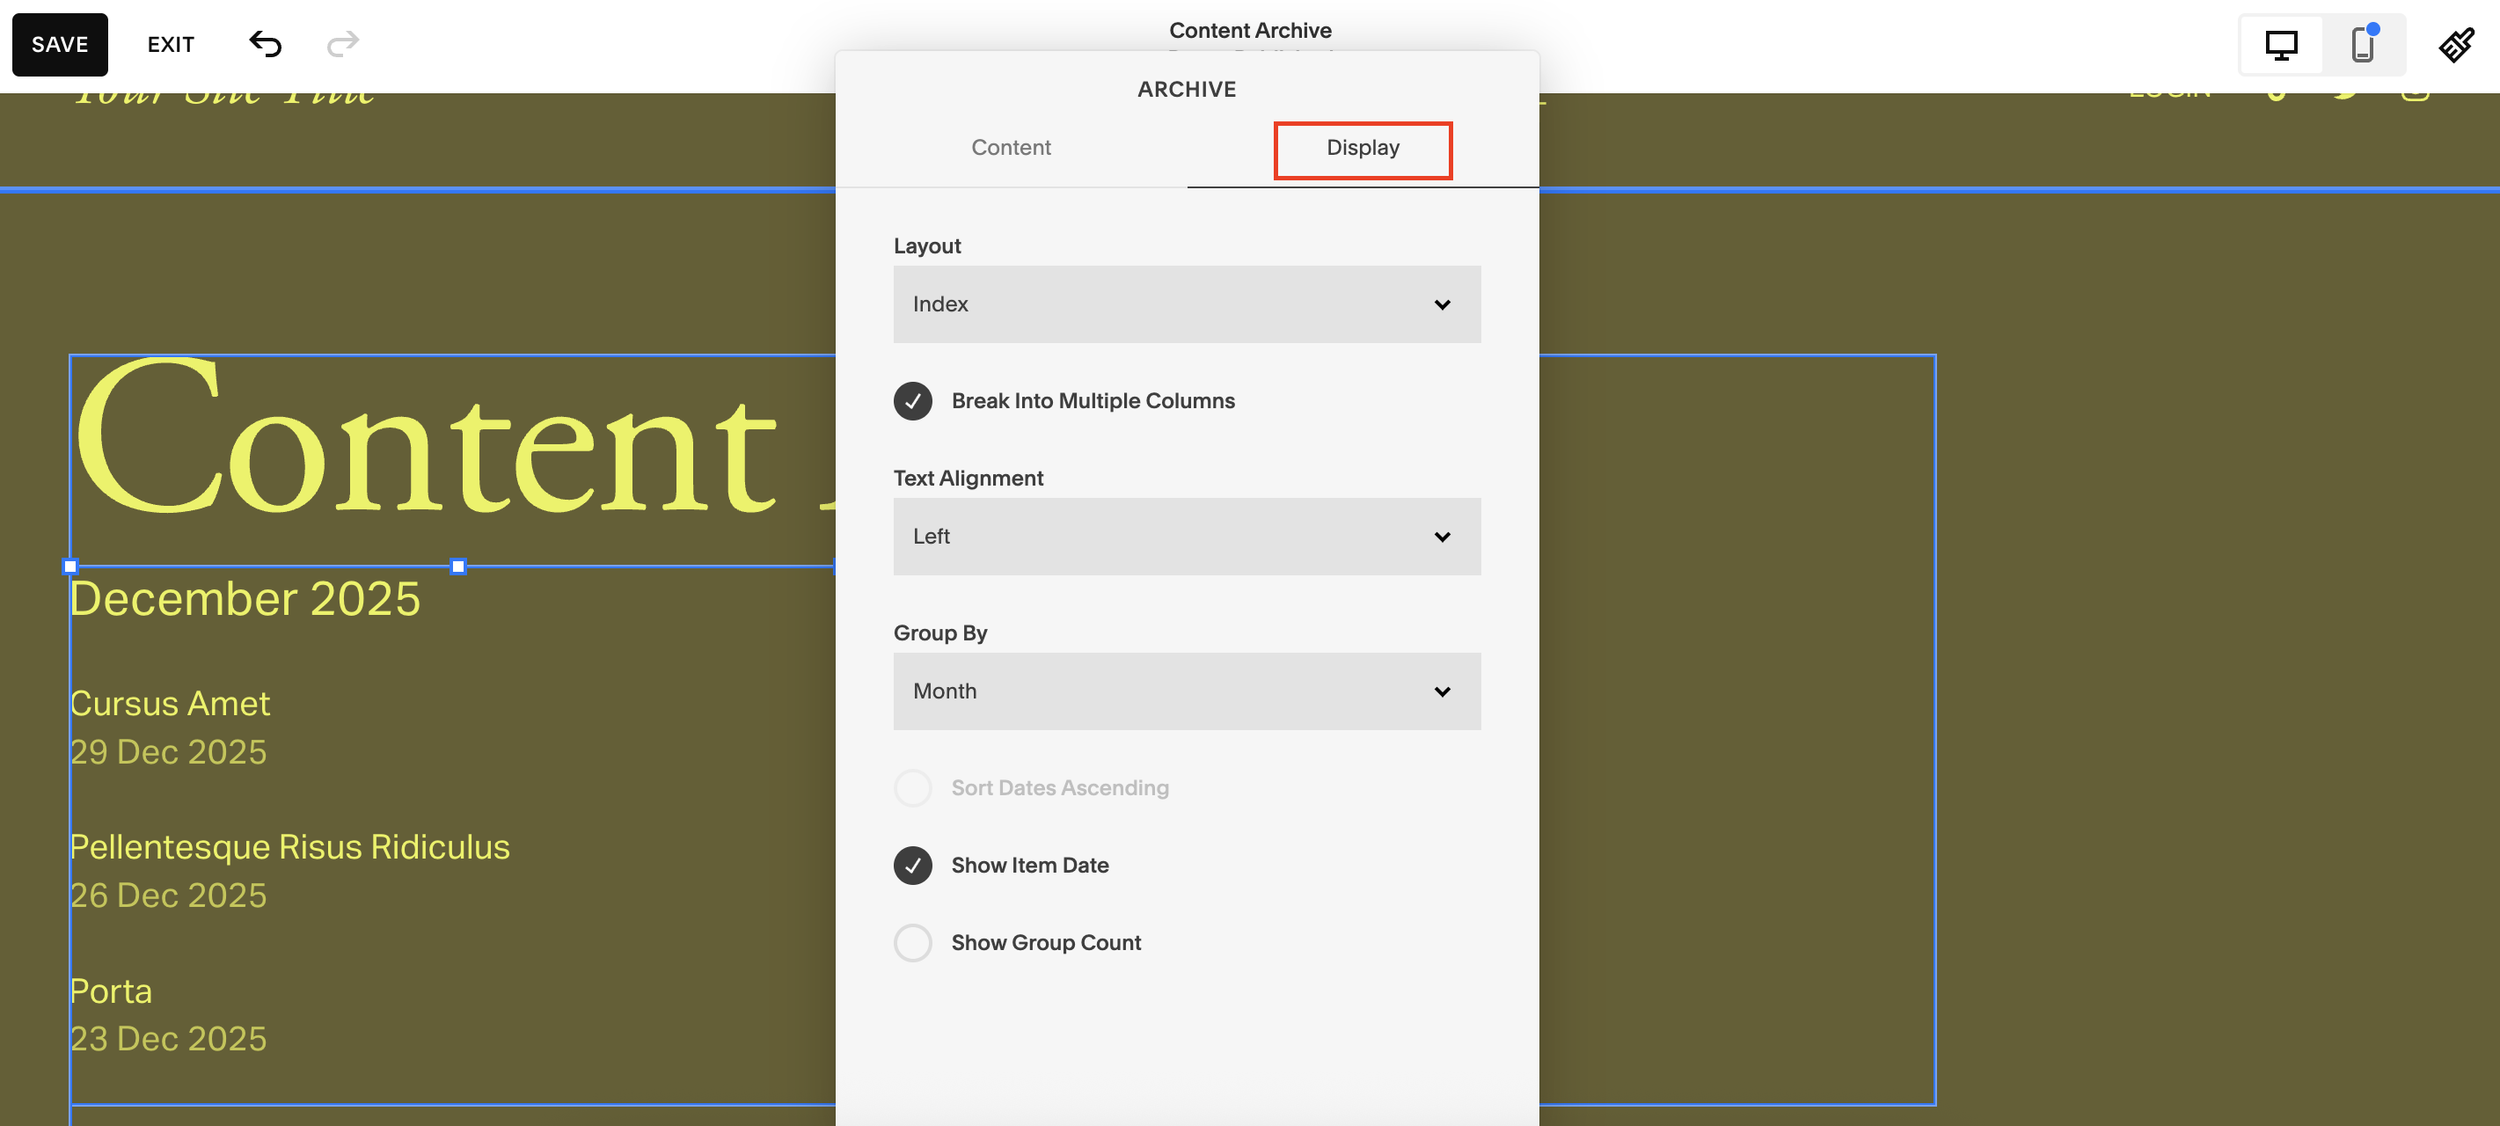The width and height of the screenshot is (2500, 1126).
Task: Open the Text Alignment dropdown
Action: (1186, 537)
